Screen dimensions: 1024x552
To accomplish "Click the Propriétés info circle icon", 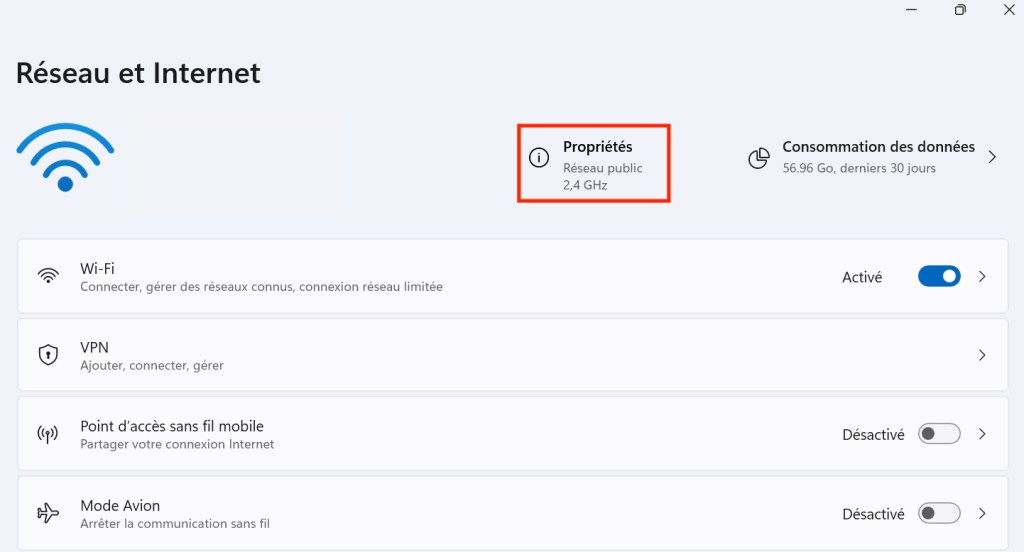I will tap(539, 158).
